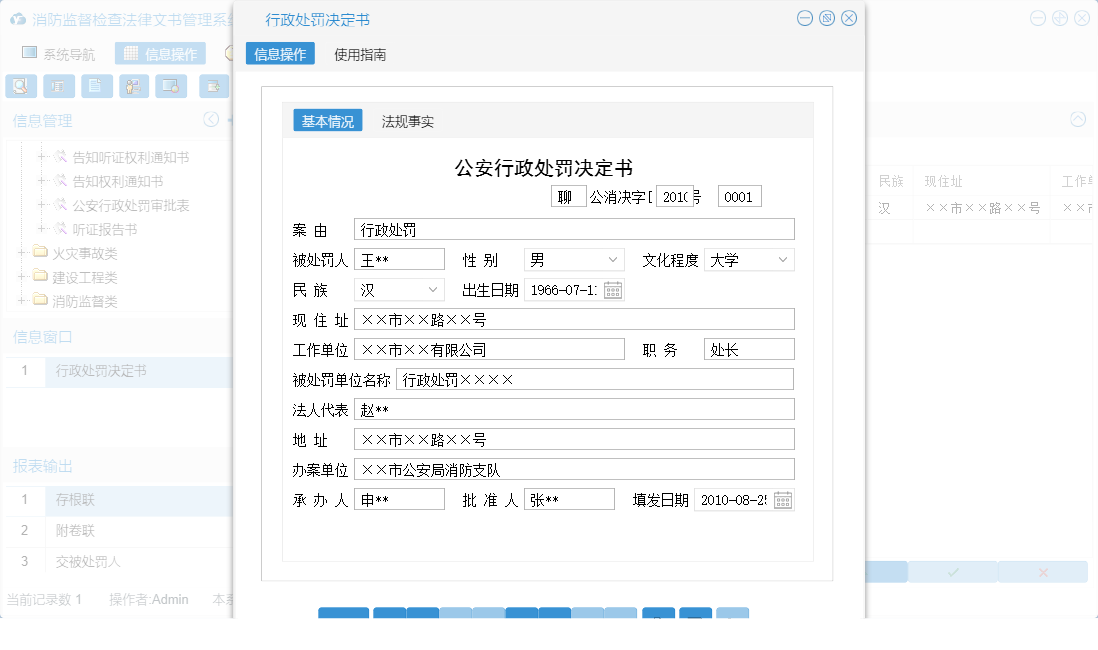Screen dimensions: 1098x650
Task: Click the restore icon on the dialog title bar
Action: coord(826,18)
